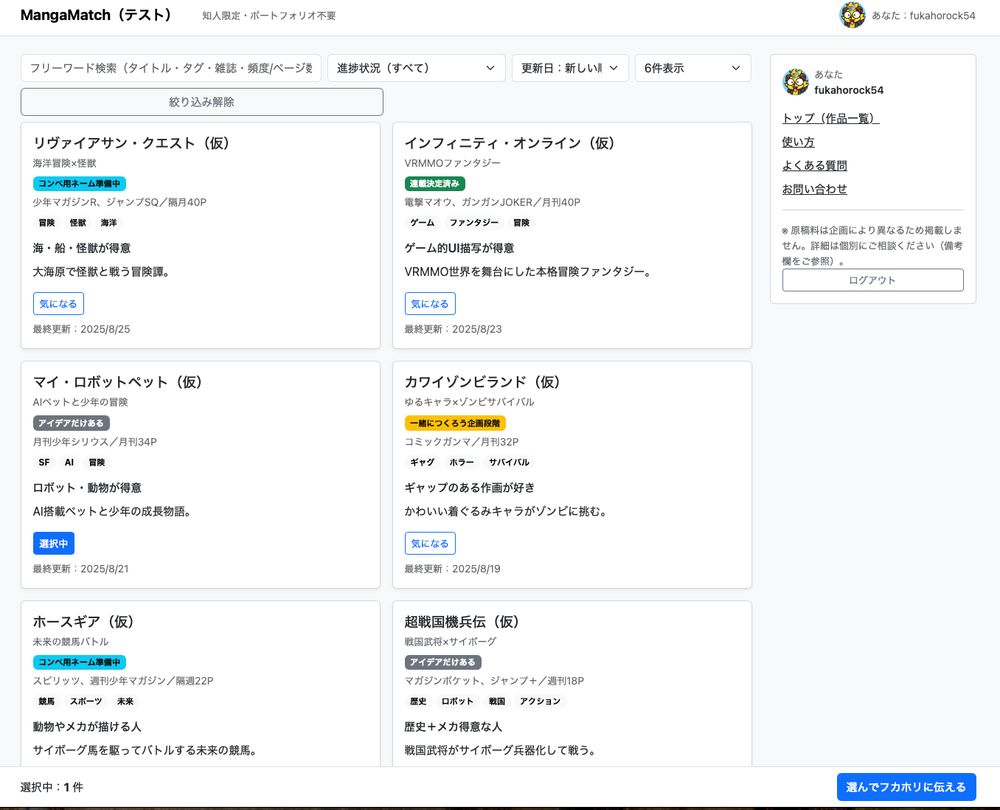The height and width of the screenshot is (810, 1000).
Task: Click the 戦国 tag
Action: (x=497, y=702)
